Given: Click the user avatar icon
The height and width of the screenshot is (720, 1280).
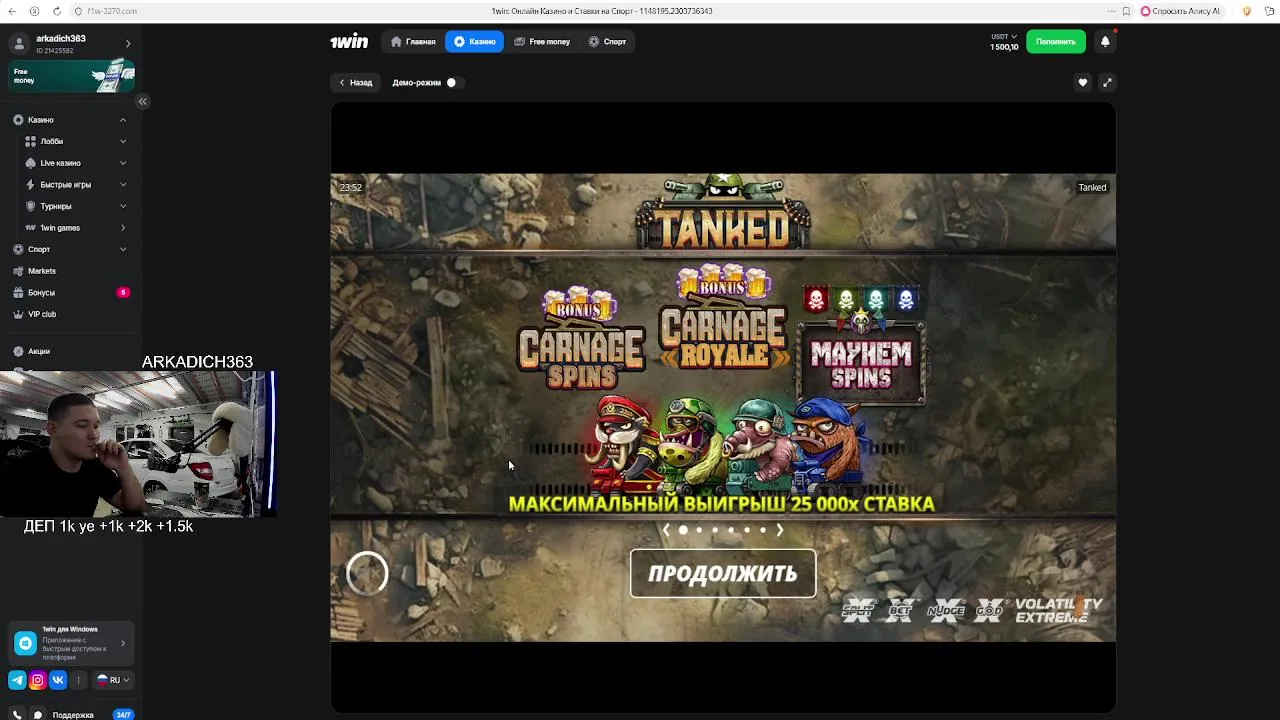Looking at the screenshot, I should pos(19,44).
